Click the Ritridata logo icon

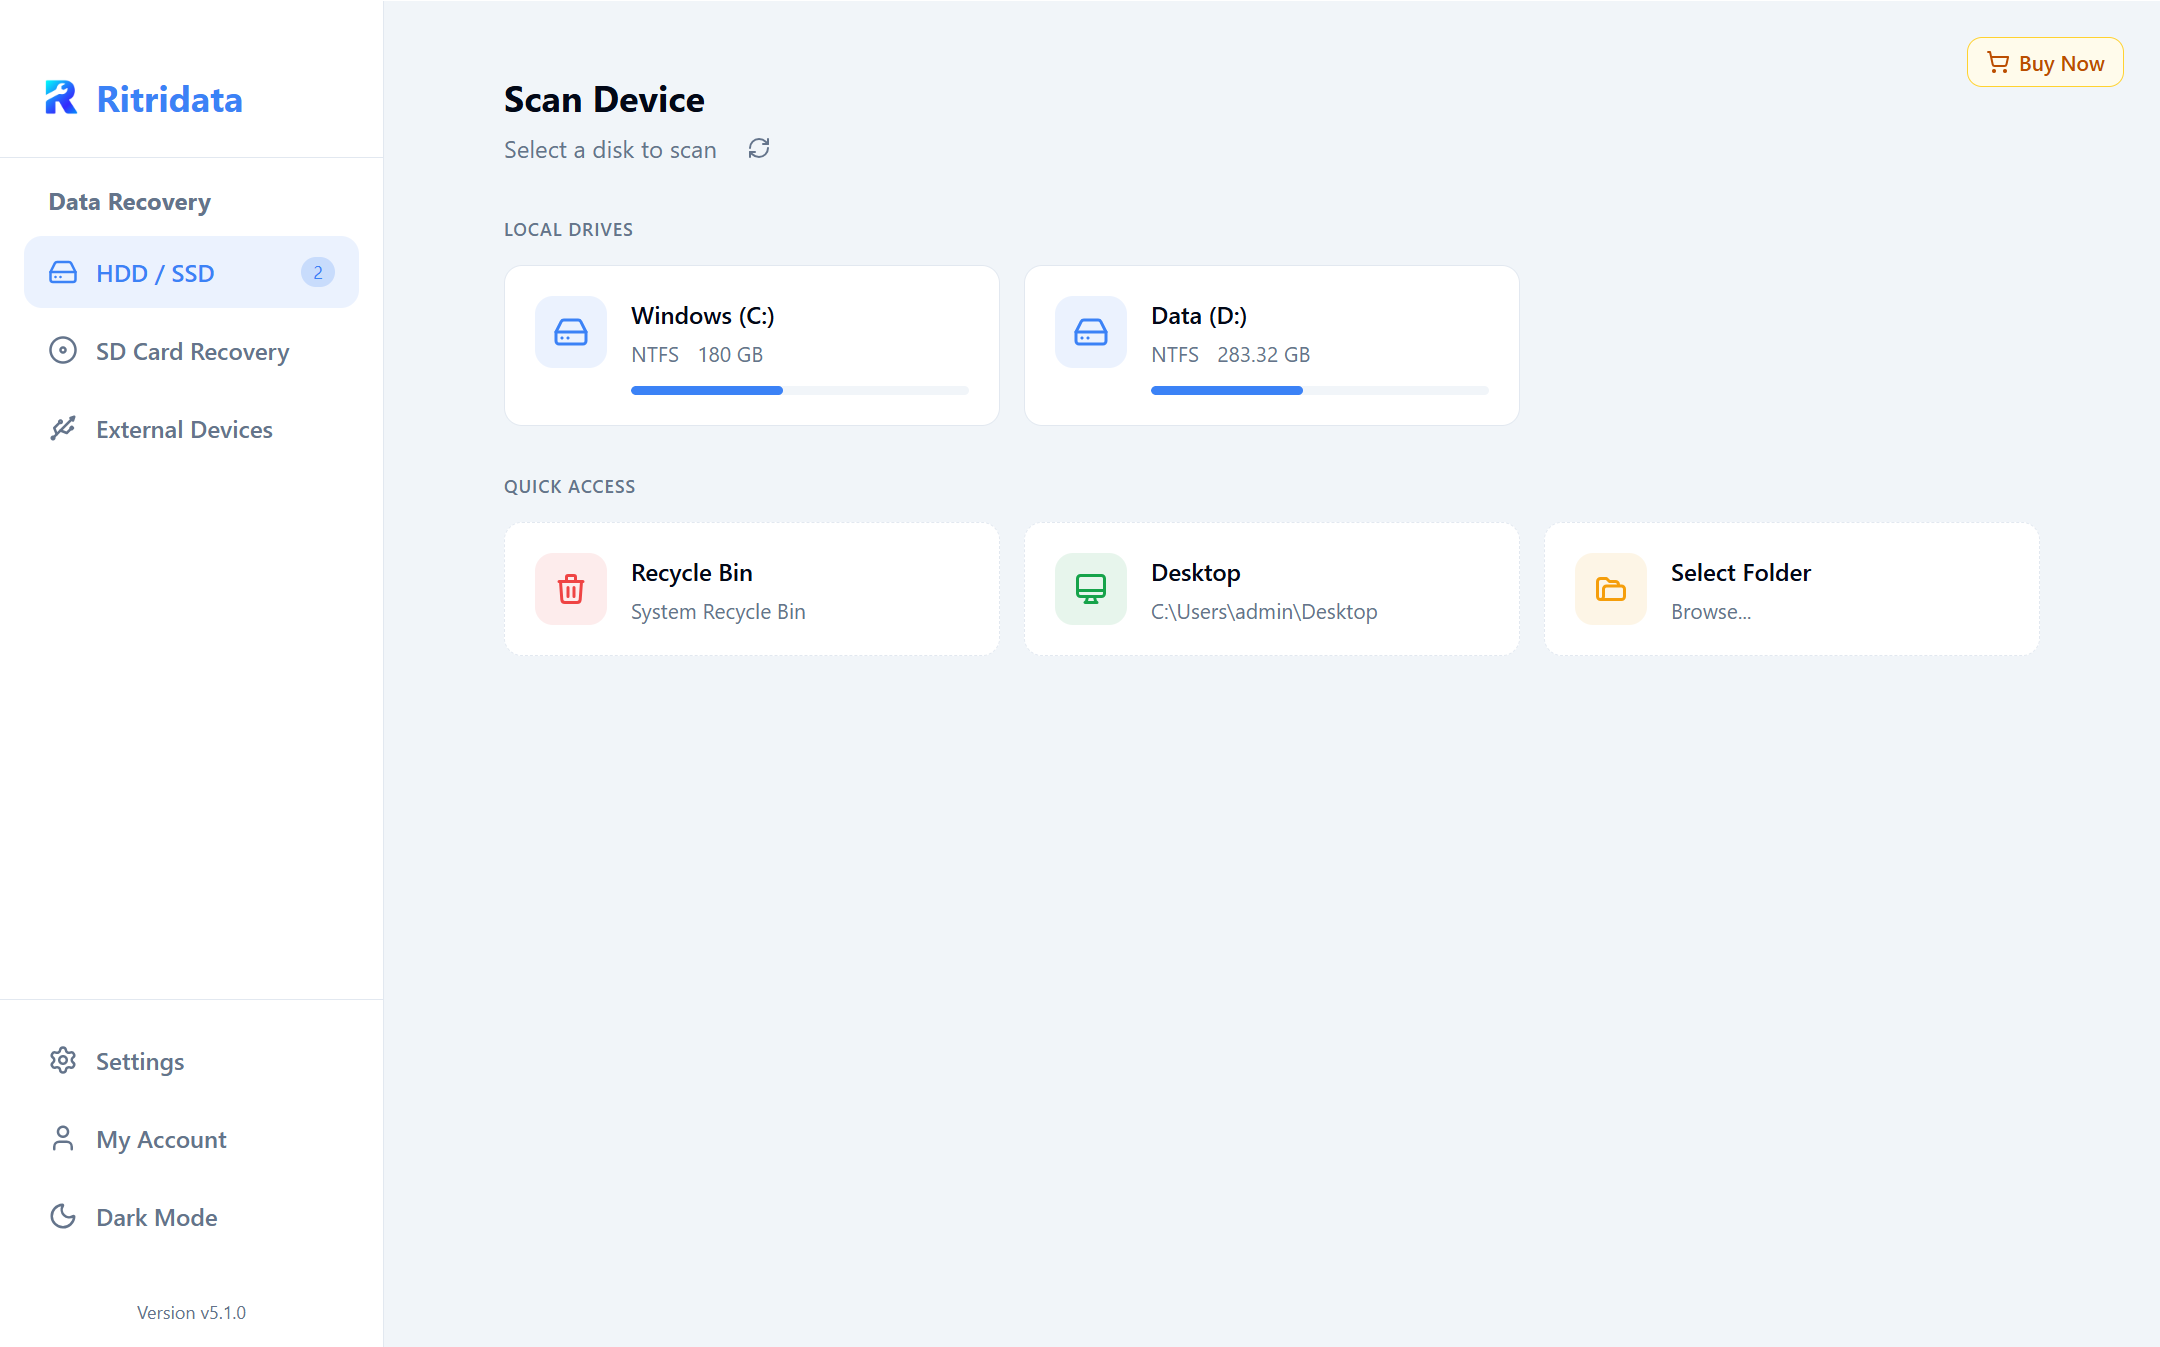point(61,98)
